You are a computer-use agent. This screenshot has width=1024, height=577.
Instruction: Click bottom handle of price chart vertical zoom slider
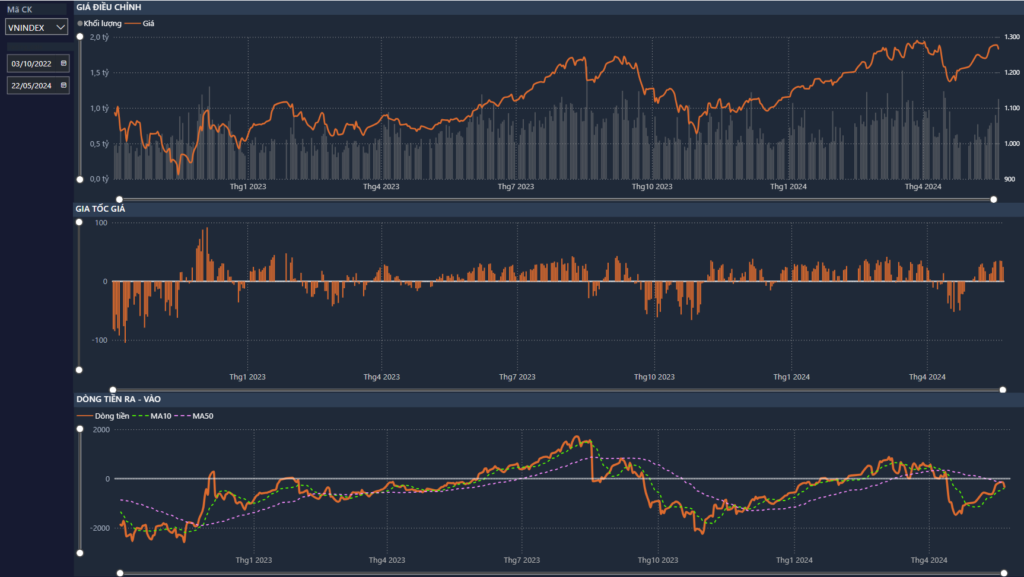click(x=80, y=179)
